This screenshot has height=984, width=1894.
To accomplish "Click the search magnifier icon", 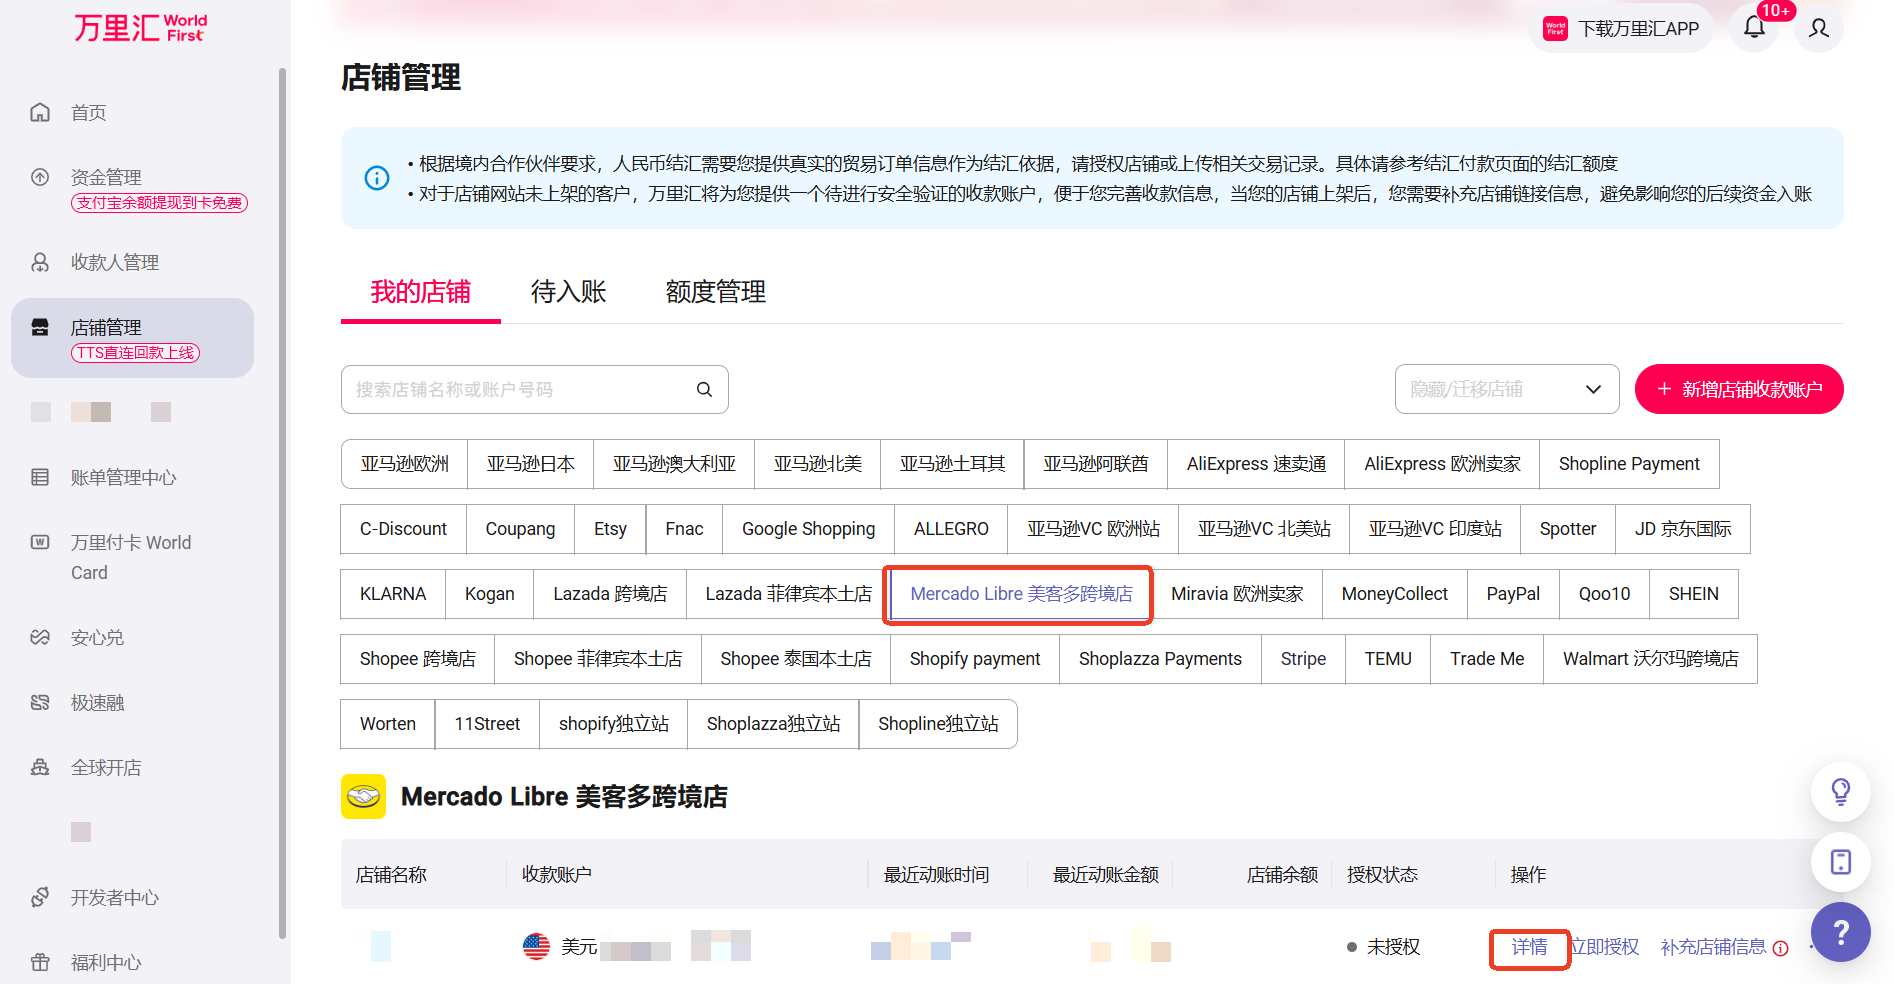I will pos(704,389).
